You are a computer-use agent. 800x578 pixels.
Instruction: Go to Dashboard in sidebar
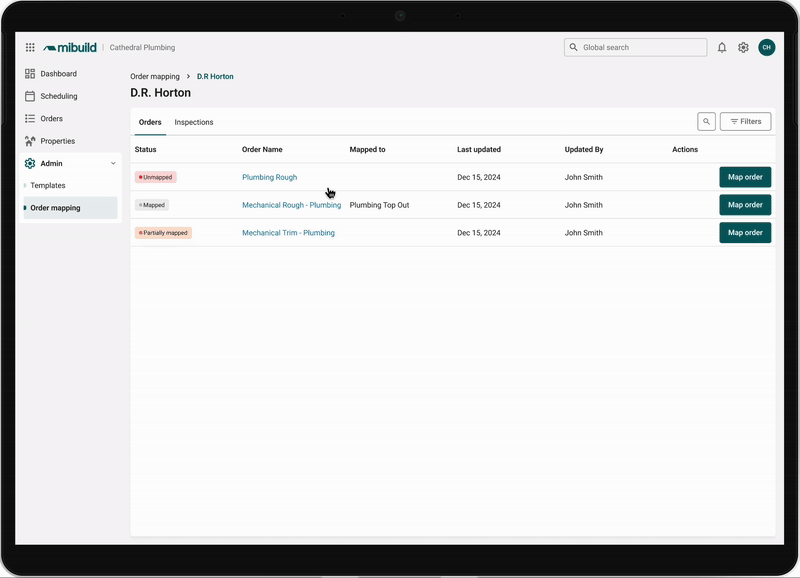(x=59, y=73)
